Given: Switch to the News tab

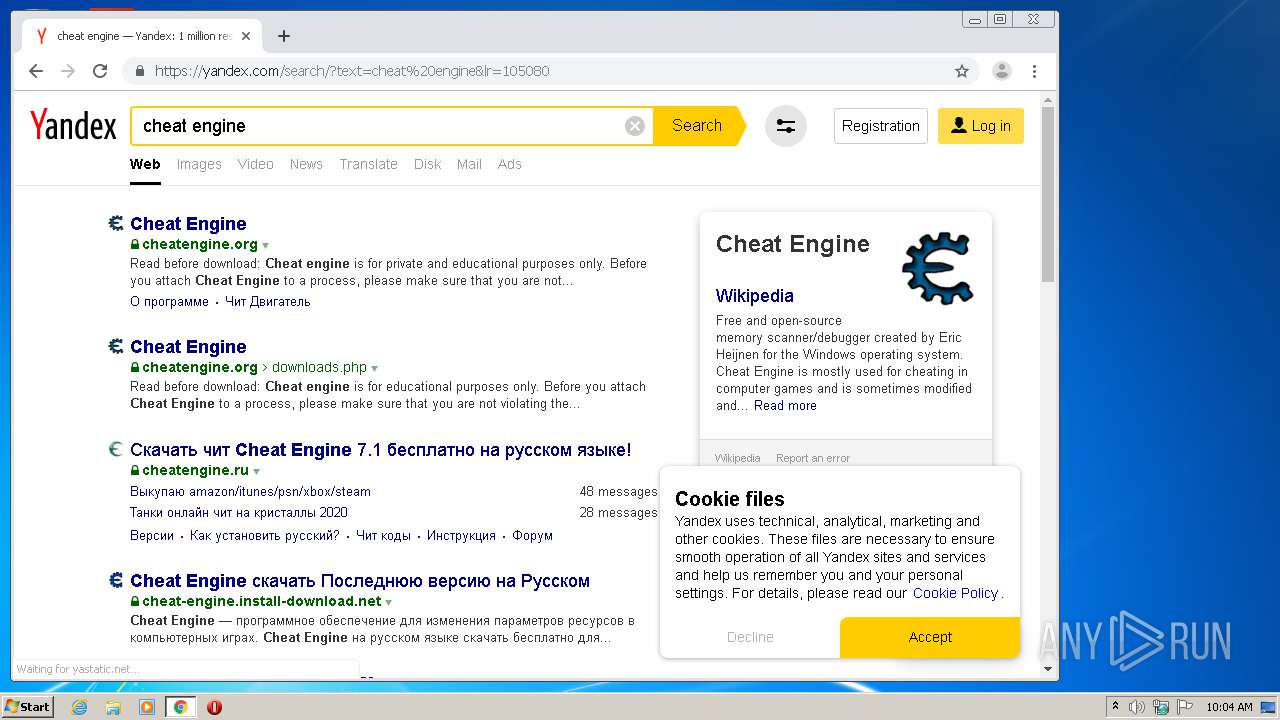Looking at the screenshot, I should pyautogui.click(x=306, y=164).
